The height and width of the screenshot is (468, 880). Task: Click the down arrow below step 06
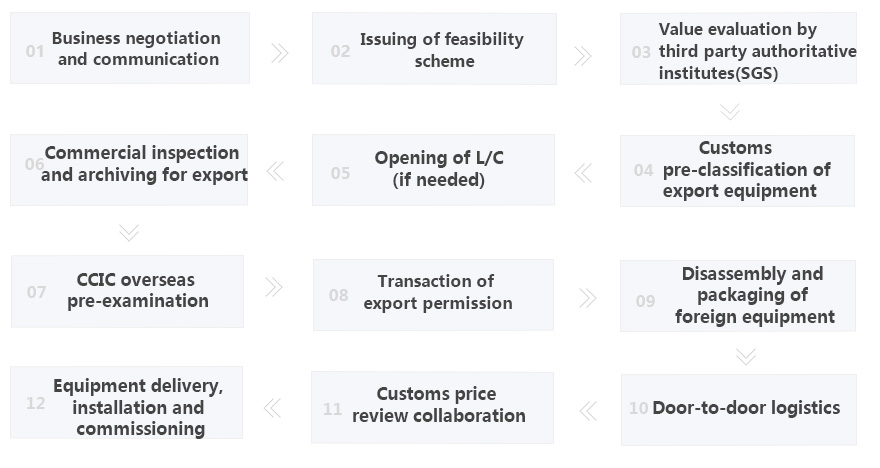(128, 232)
